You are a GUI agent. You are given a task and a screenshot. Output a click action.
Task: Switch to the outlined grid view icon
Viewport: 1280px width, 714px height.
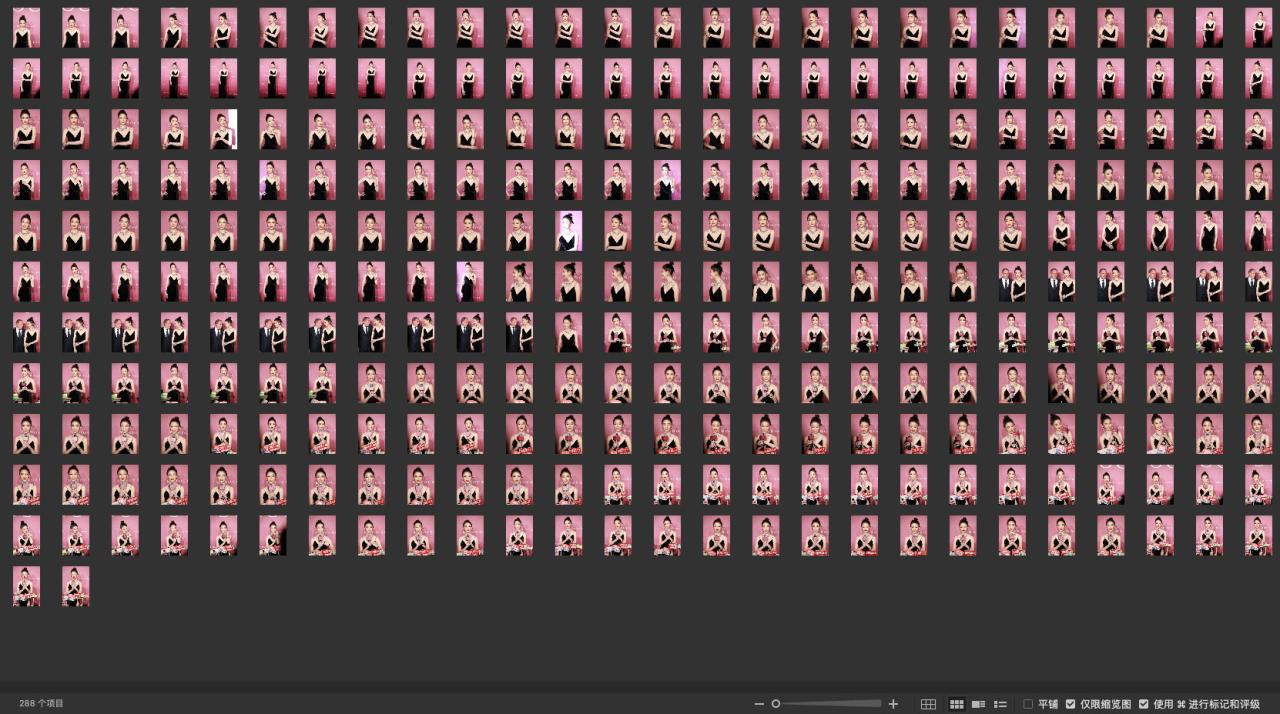pos(928,704)
